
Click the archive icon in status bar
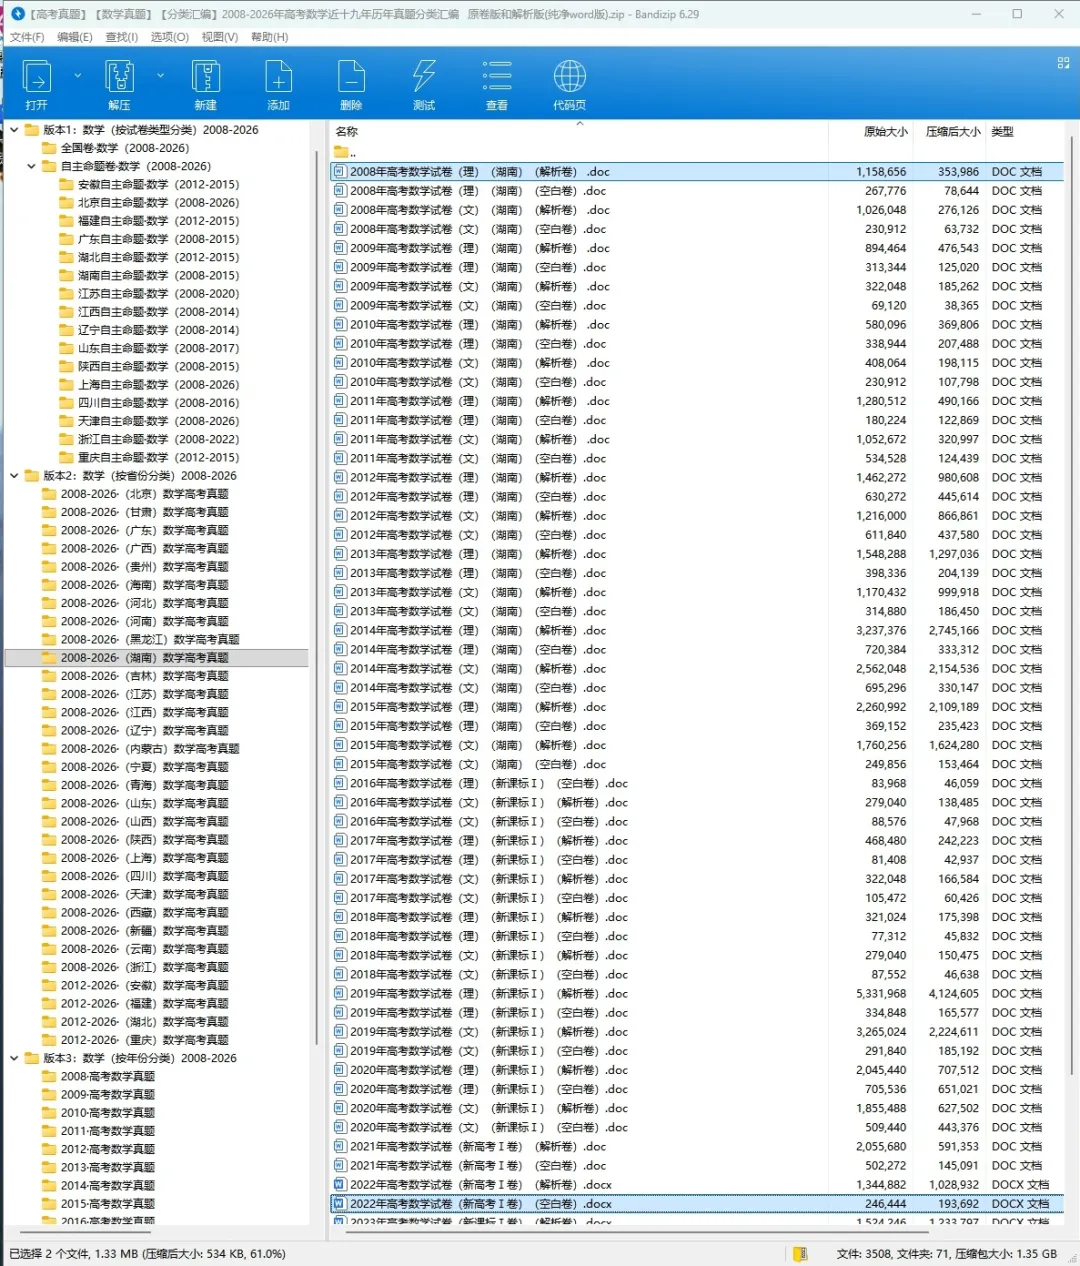click(800, 1253)
